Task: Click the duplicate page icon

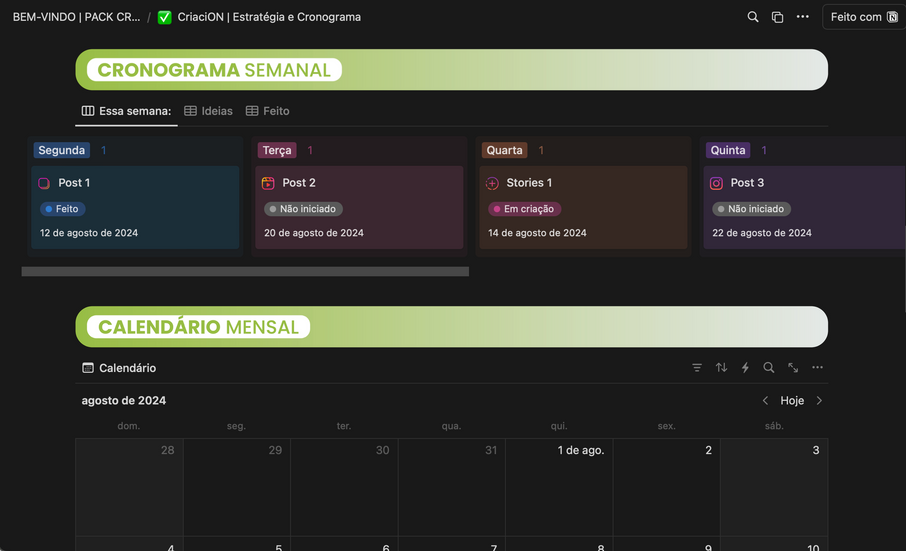Action: [x=777, y=17]
